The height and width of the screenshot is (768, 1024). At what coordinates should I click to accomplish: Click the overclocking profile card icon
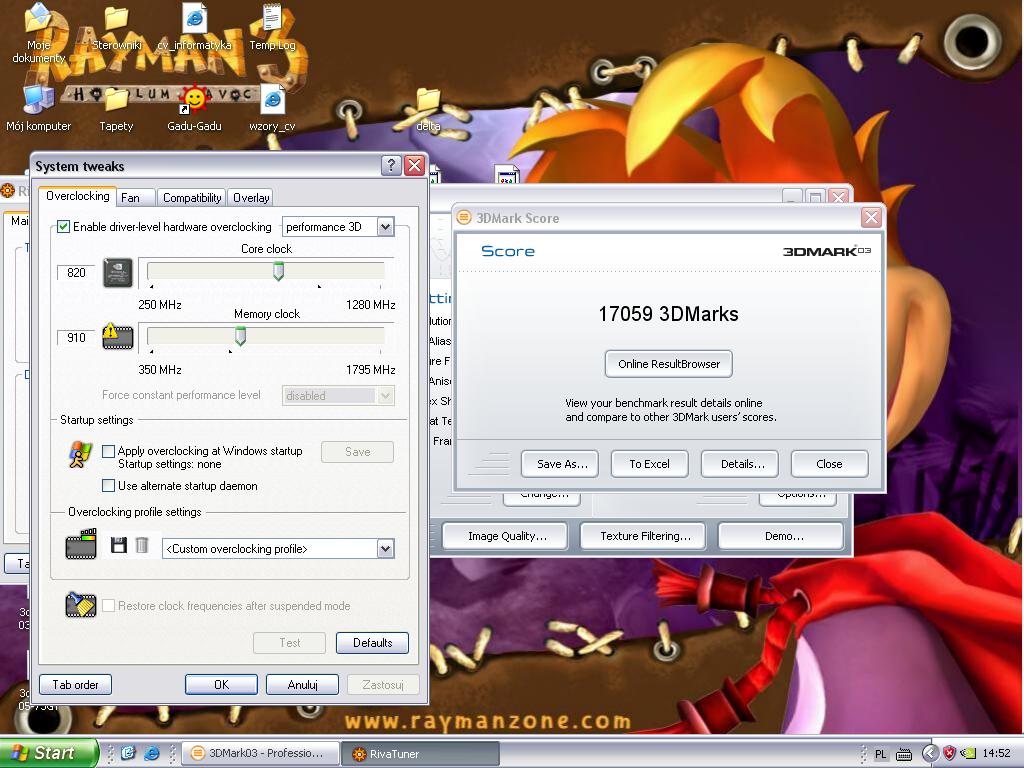pos(81,544)
